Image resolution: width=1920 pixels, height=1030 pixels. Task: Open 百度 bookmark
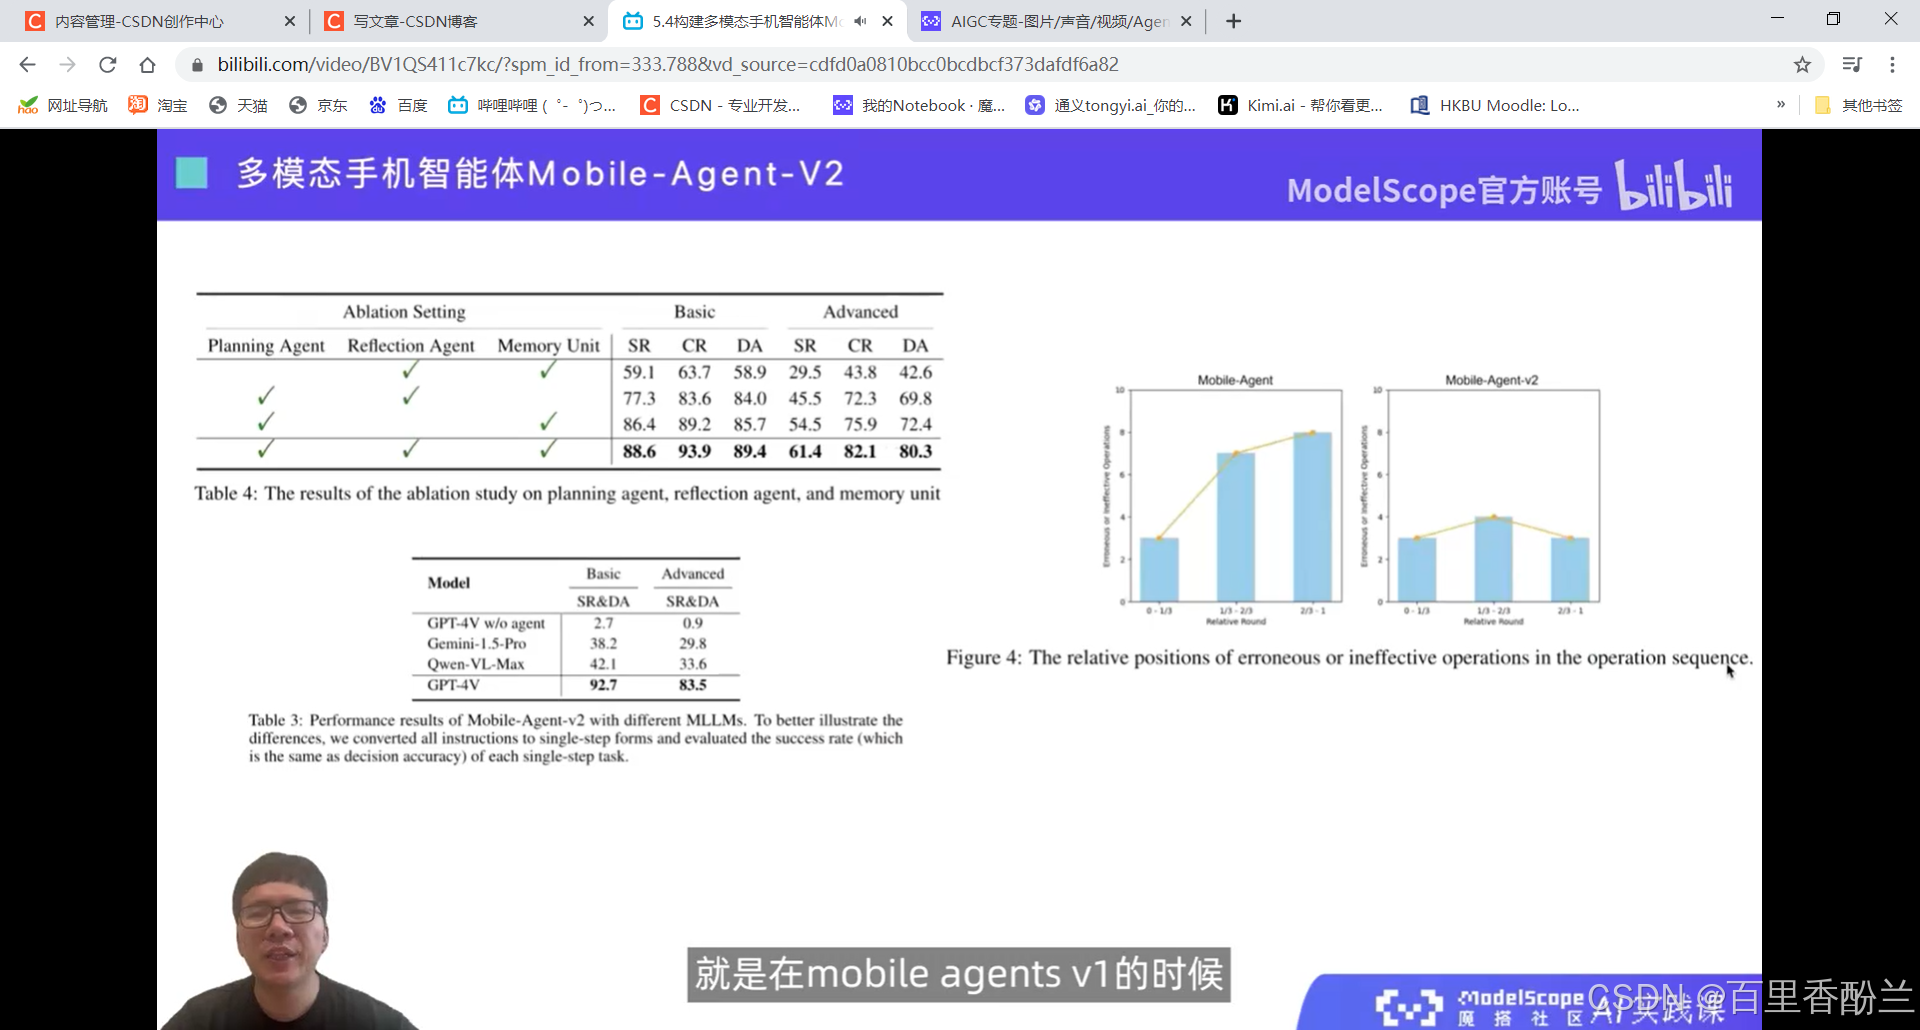(x=398, y=105)
